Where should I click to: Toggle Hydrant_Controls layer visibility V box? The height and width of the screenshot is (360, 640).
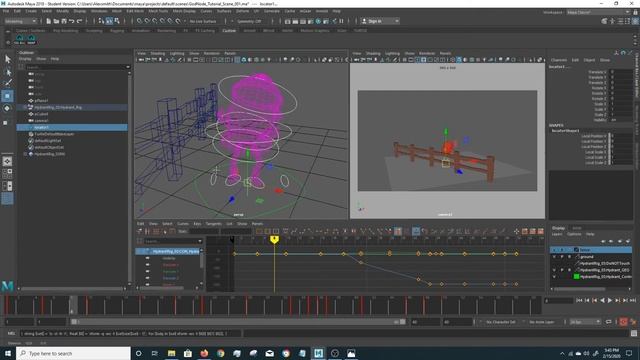554,276
